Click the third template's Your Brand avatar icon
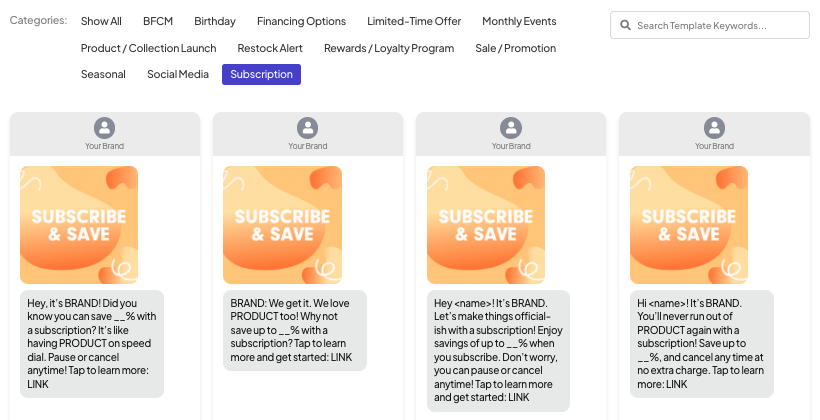Screen dimensions: 820x420 511,128
